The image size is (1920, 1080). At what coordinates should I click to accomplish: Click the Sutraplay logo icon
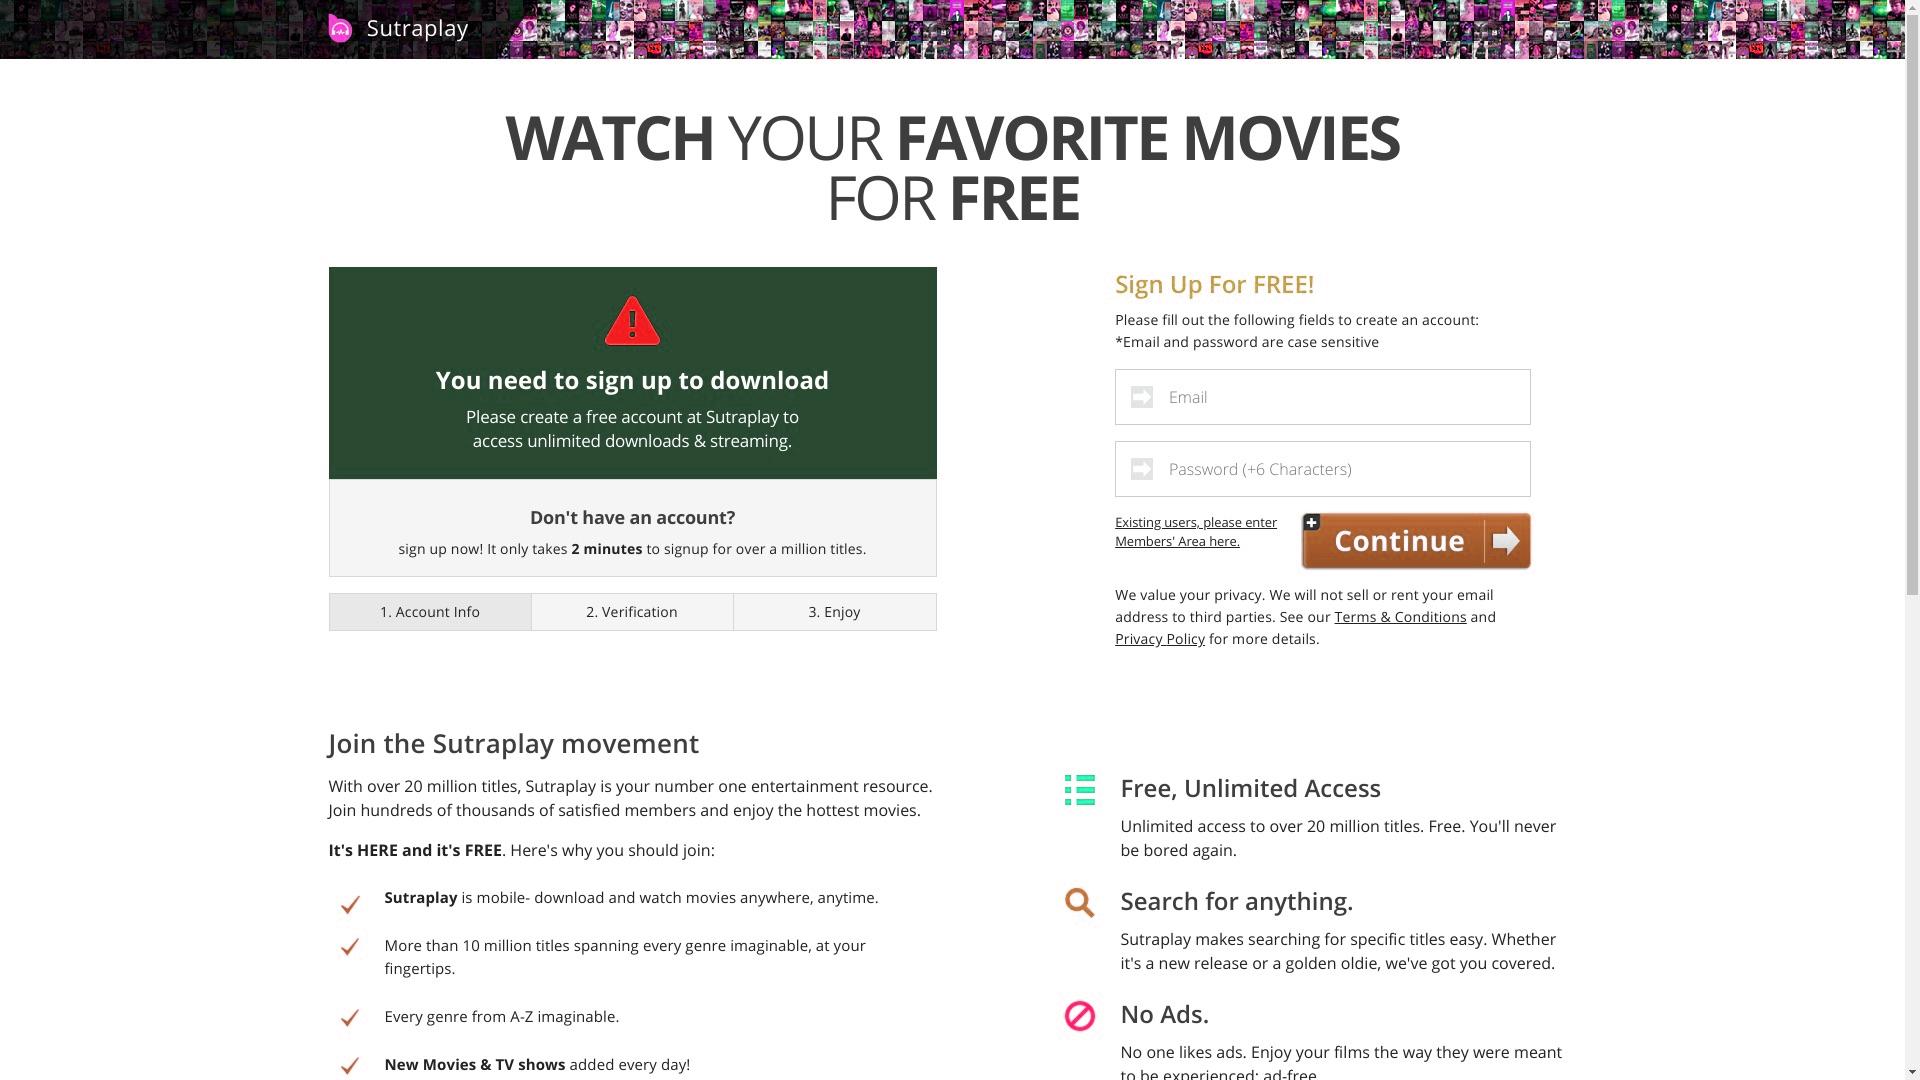340,28
